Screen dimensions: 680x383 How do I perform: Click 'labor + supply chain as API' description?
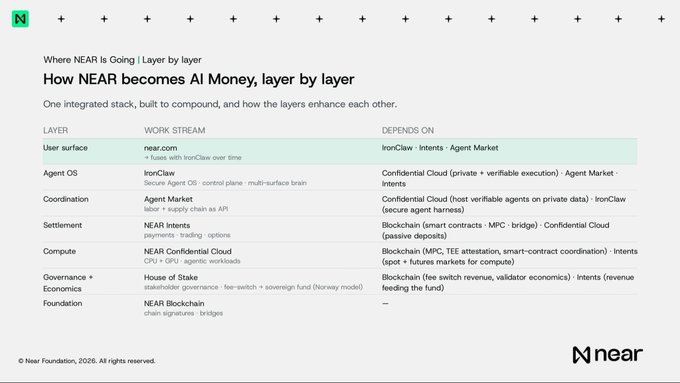click(186, 209)
